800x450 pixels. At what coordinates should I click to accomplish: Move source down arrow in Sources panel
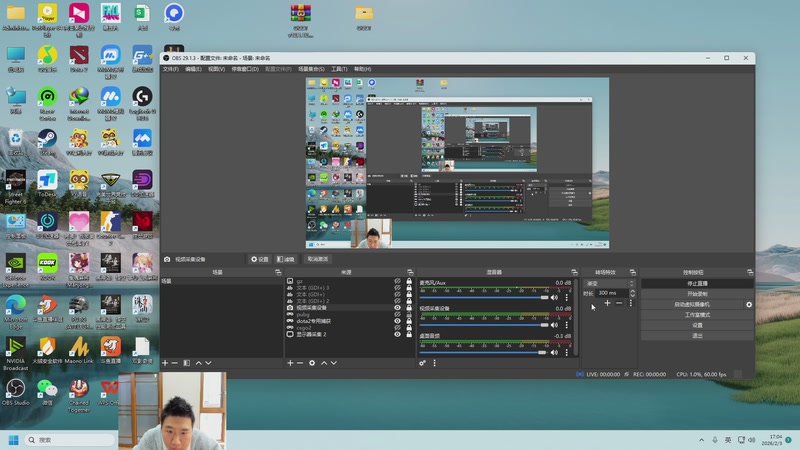[x=334, y=363]
